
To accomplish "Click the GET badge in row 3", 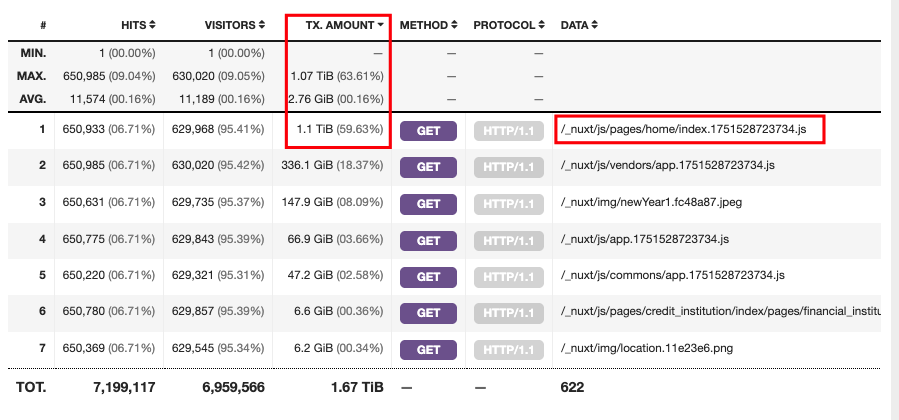I will tap(428, 204).
